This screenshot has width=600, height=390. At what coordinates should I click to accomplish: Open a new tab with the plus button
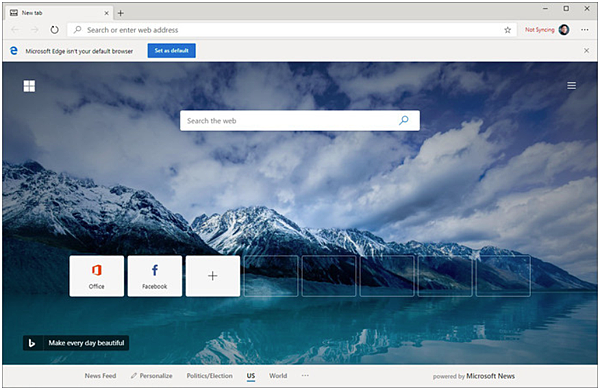click(121, 13)
